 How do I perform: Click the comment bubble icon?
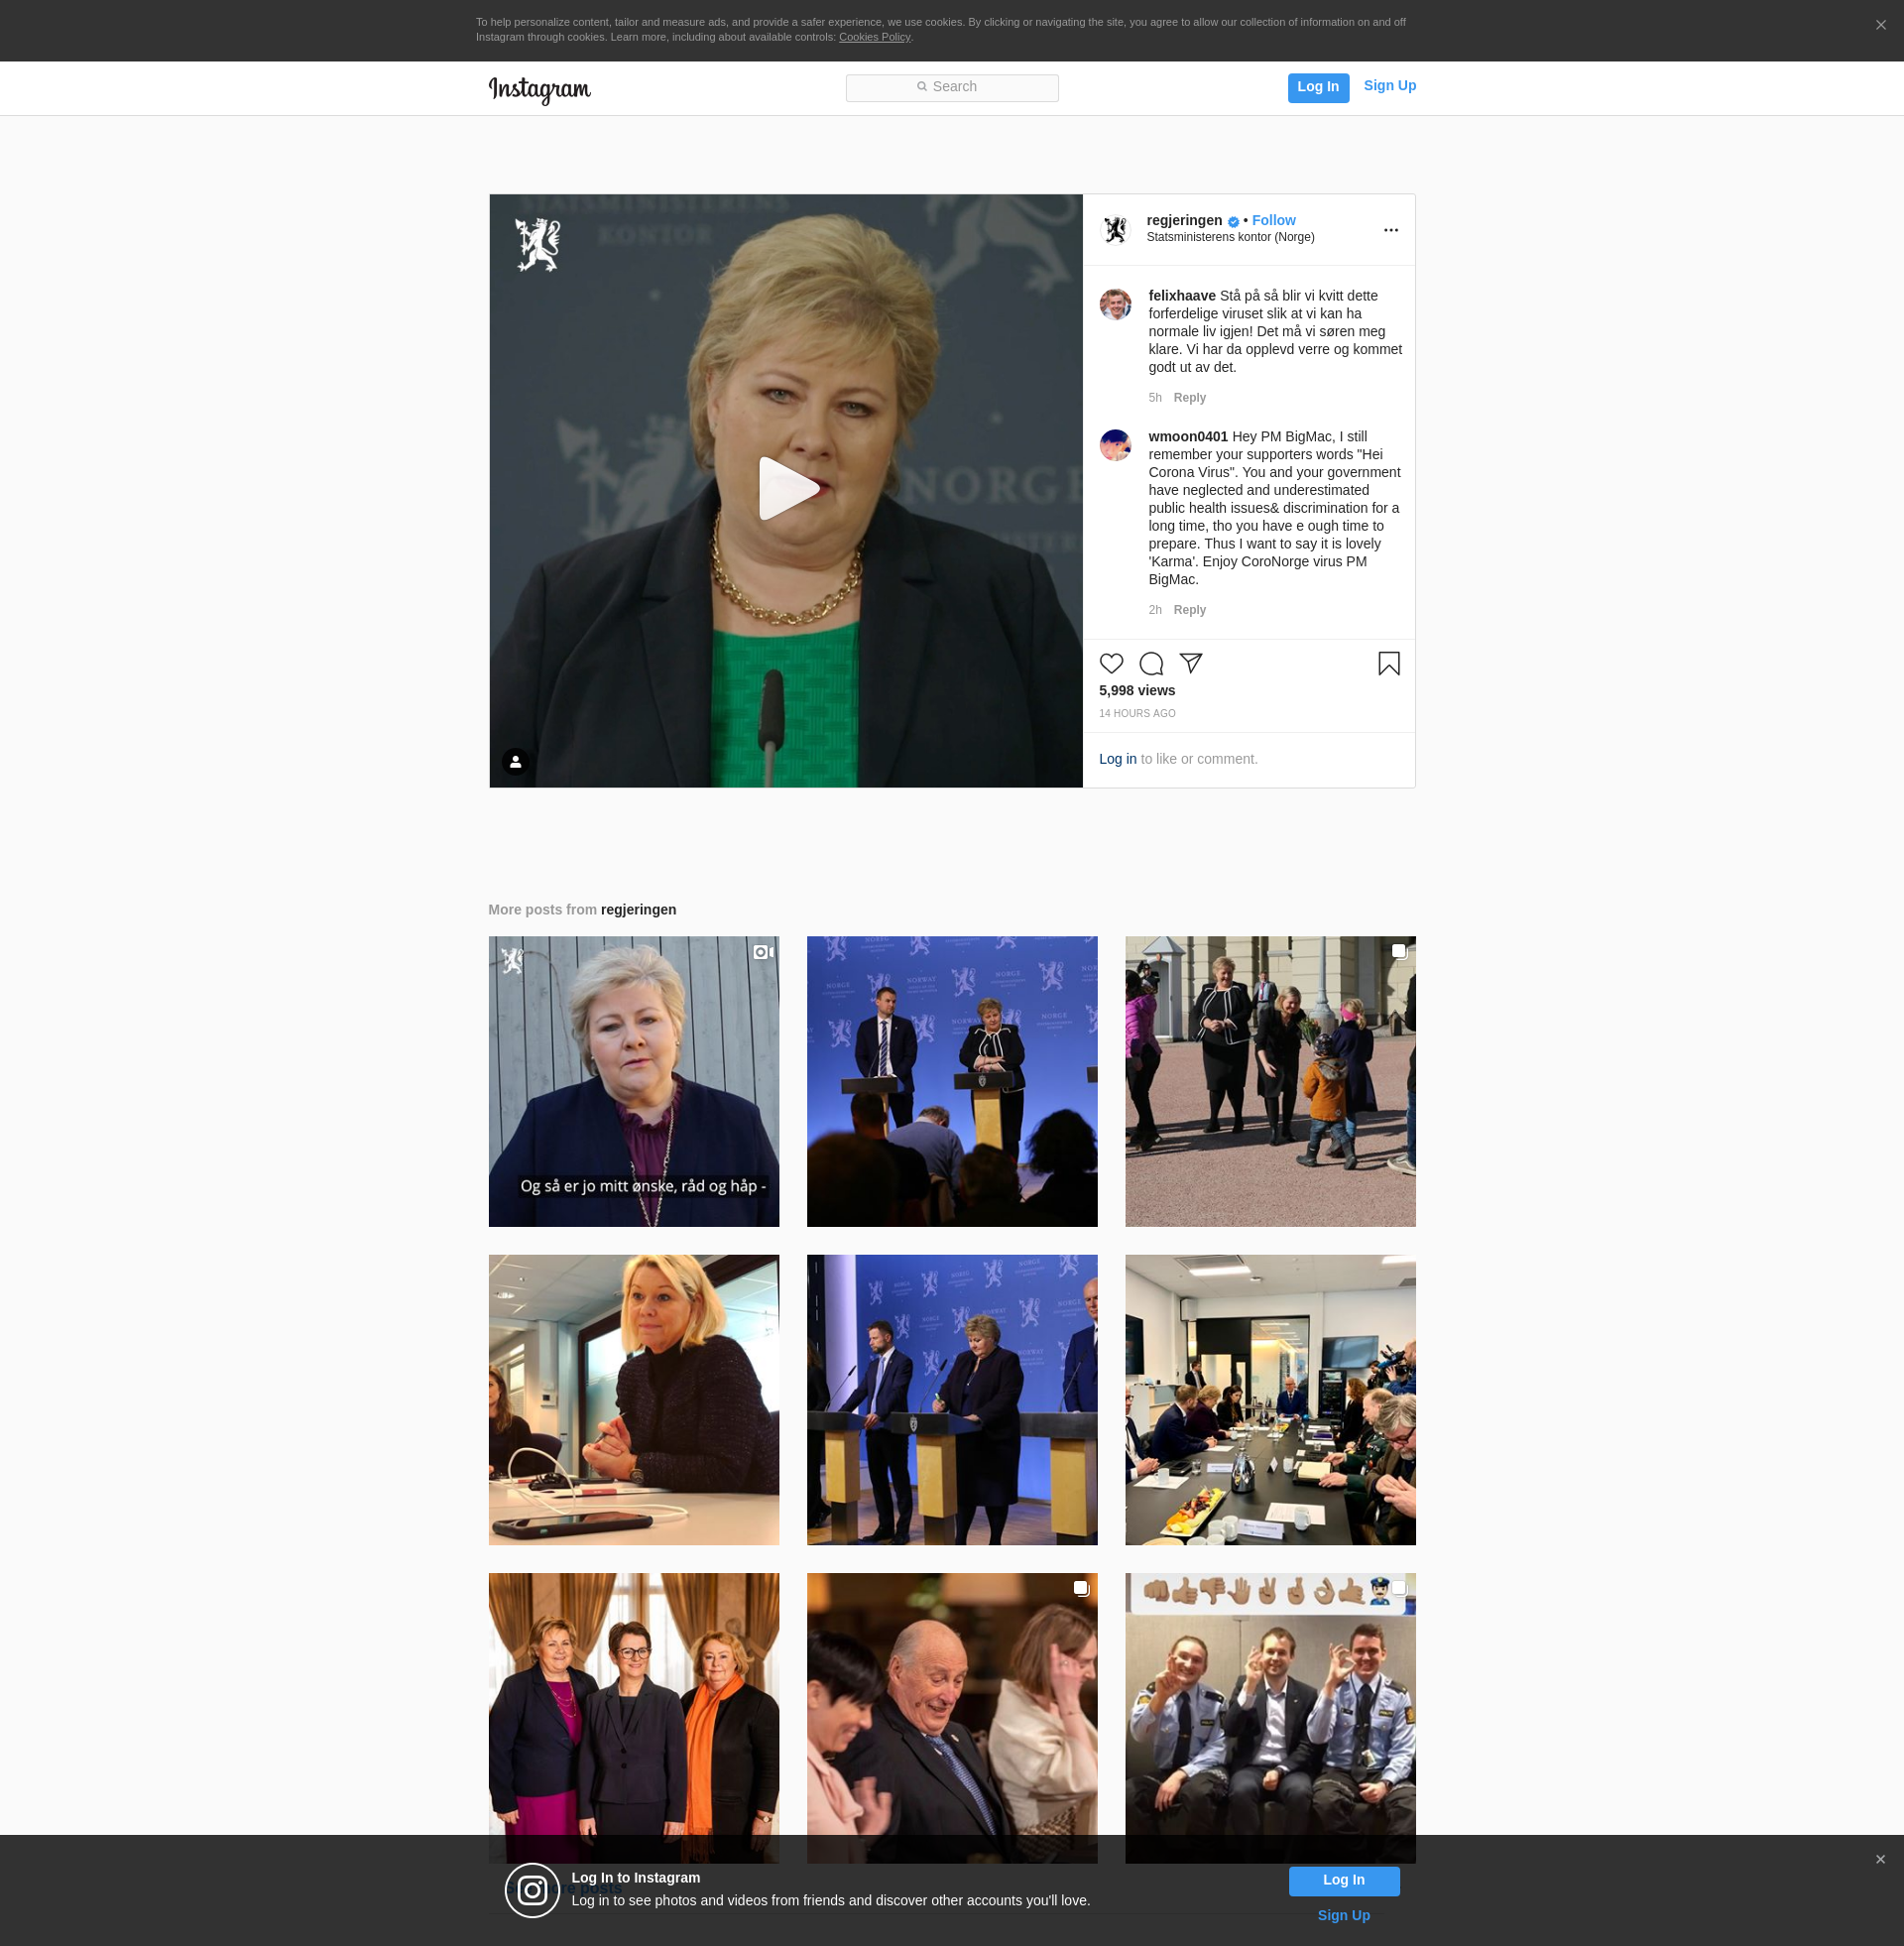pos(1151,664)
